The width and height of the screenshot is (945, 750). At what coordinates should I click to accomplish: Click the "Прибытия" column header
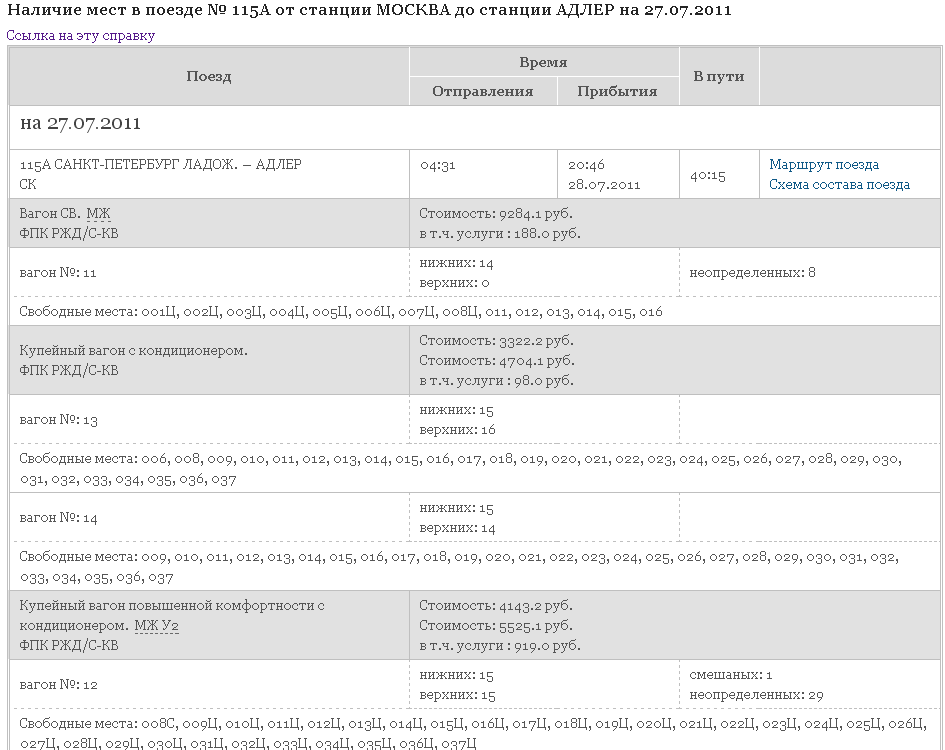point(618,91)
